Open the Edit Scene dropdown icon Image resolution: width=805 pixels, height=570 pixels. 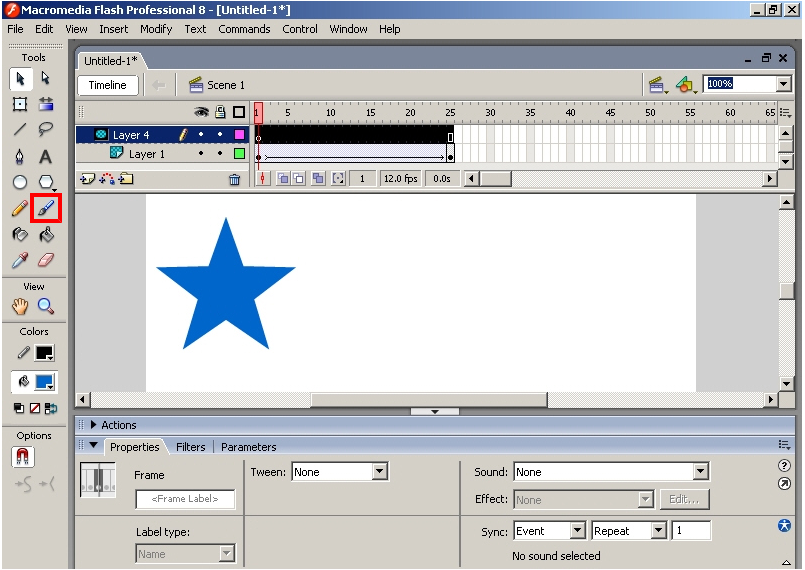658,85
